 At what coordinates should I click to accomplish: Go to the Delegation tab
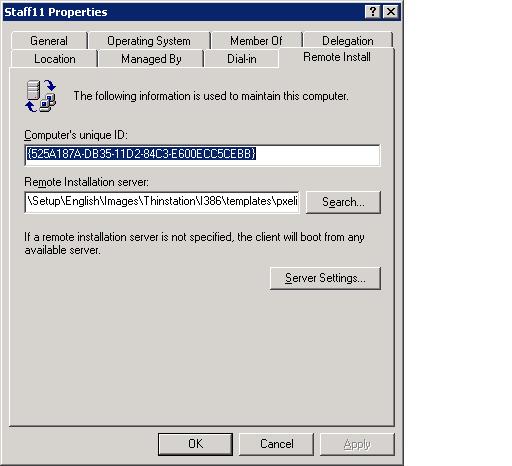point(348,41)
